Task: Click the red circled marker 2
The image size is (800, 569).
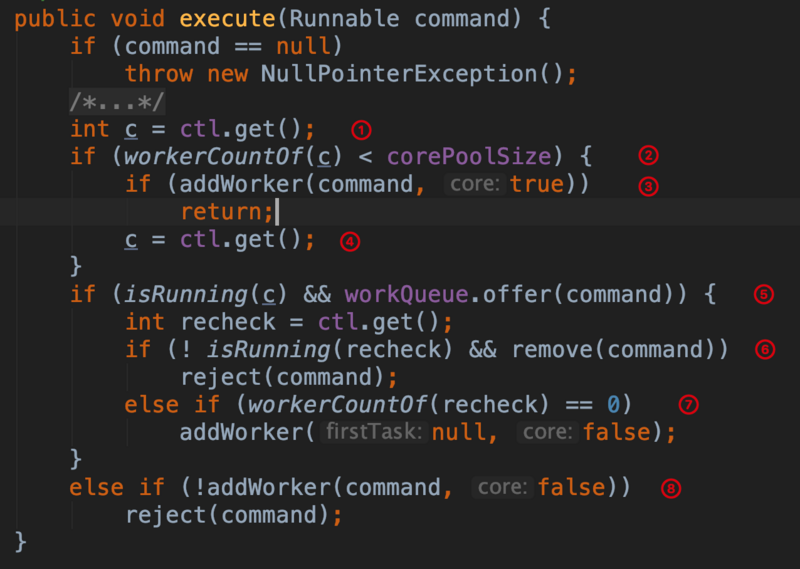Action: click(x=648, y=156)
